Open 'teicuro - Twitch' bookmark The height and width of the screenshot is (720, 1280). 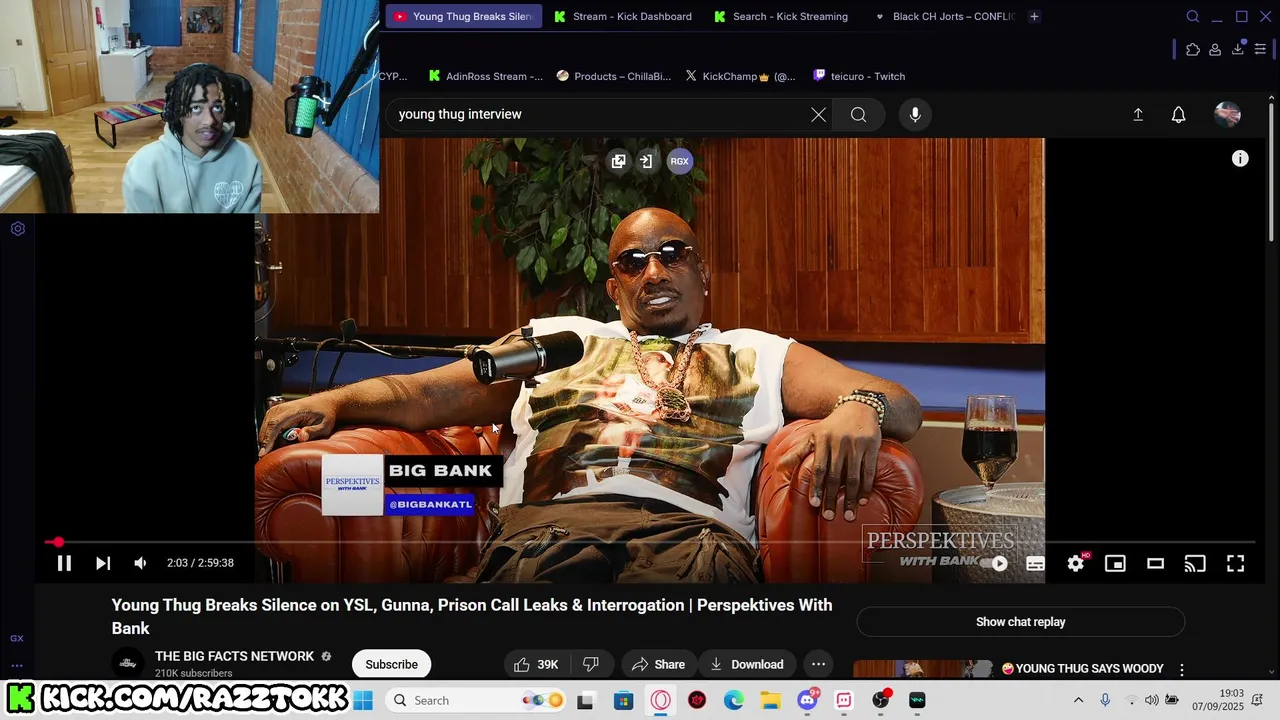tap(859, 76)
